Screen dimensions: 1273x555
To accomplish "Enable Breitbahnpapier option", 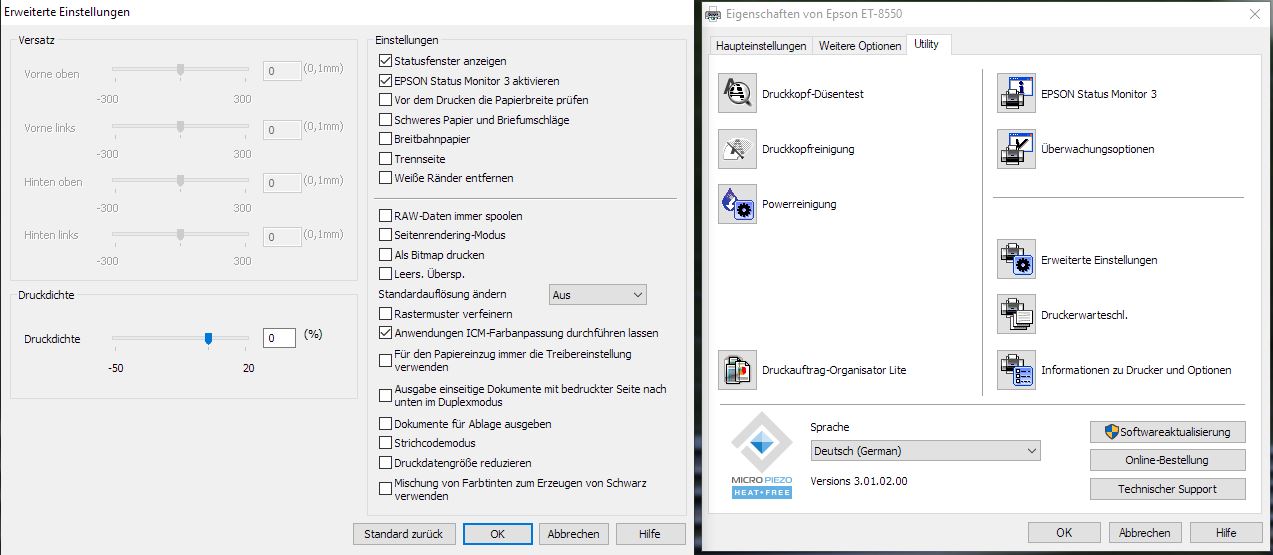I will [386, 139].
